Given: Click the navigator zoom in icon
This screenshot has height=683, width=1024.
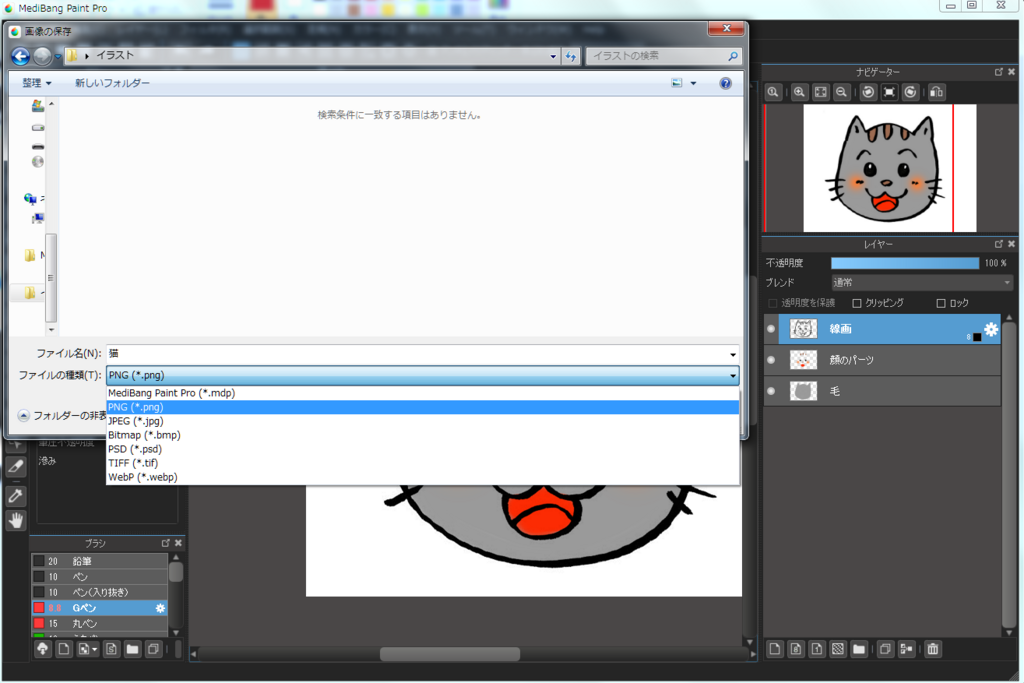Looking at the screenshot, I should [x=799, y=92].
